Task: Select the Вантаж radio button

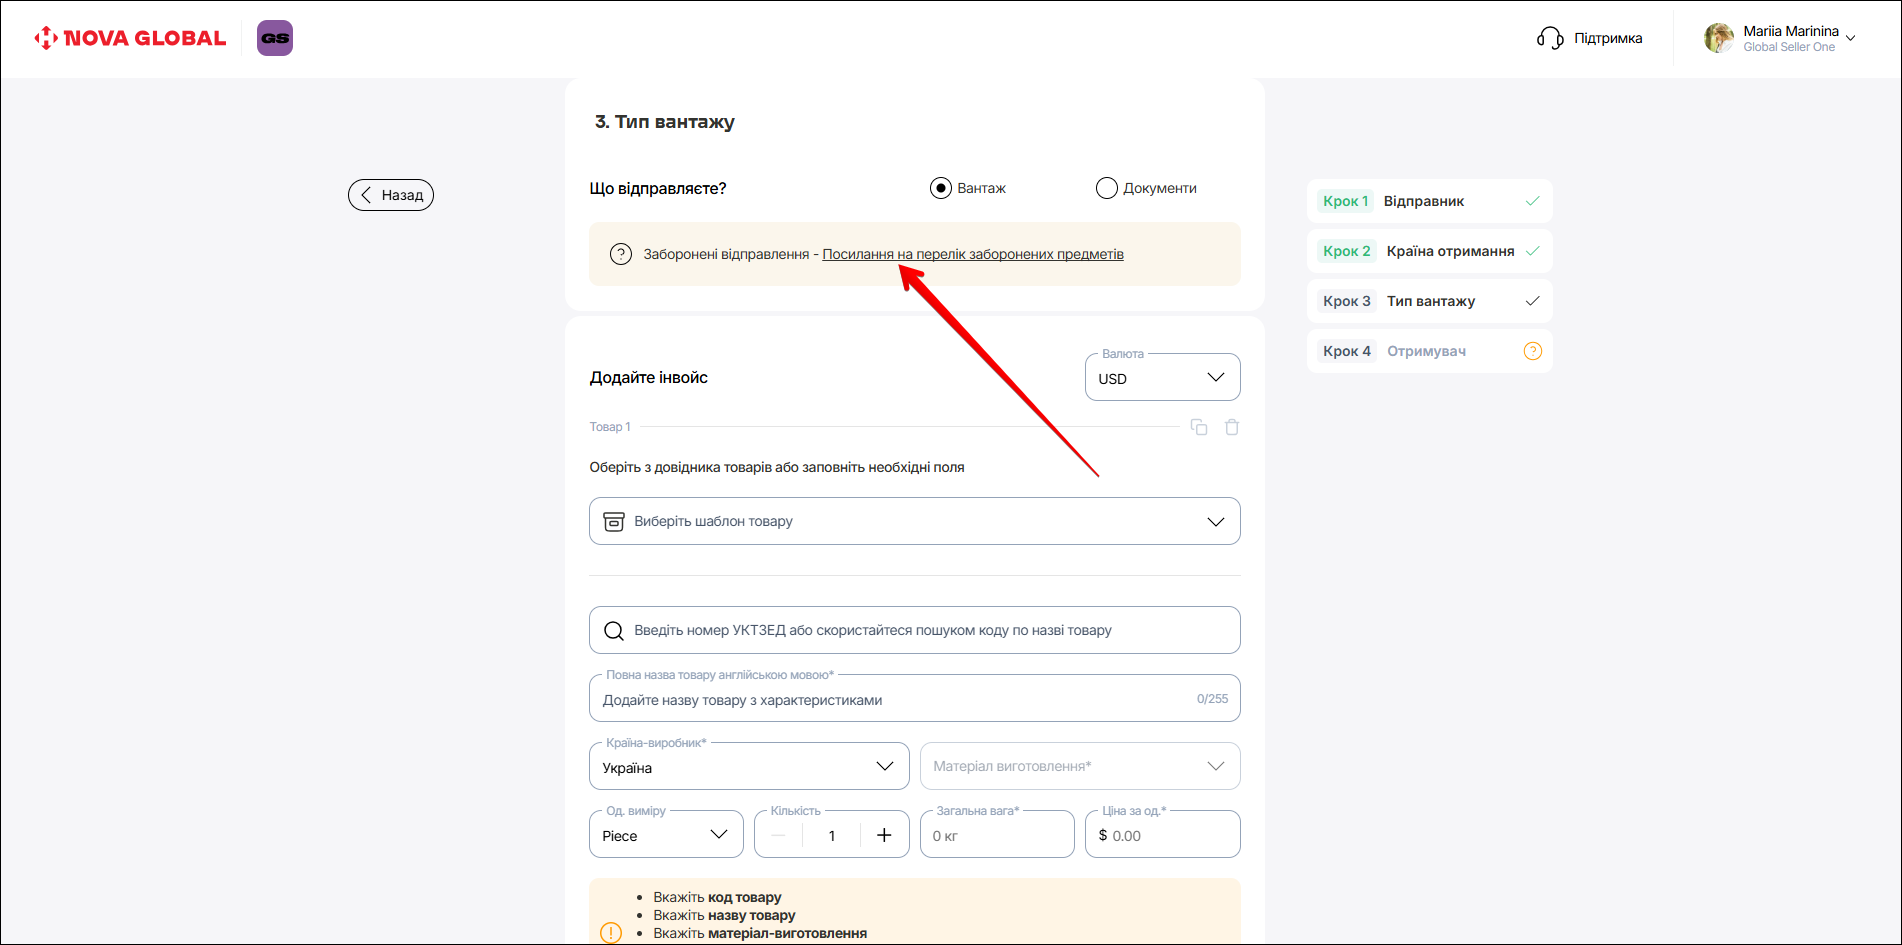Action: (941, 188)
